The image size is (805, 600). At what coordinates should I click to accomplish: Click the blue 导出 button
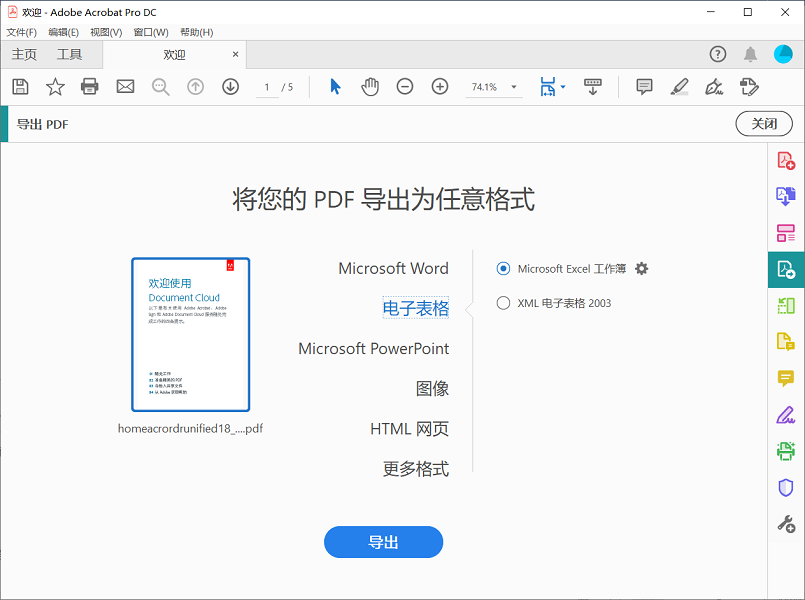(384, 542)
